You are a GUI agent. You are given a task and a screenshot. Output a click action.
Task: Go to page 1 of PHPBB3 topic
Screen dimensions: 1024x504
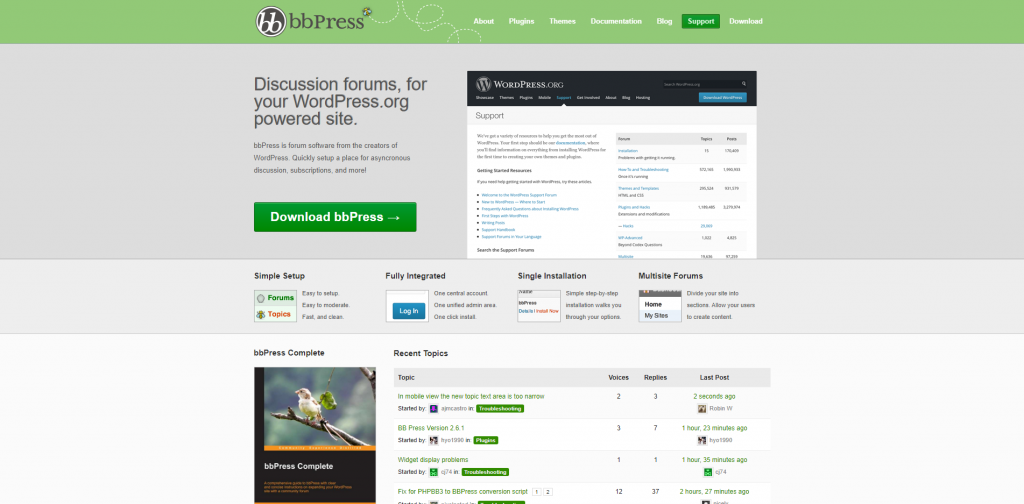coord(536,492)
